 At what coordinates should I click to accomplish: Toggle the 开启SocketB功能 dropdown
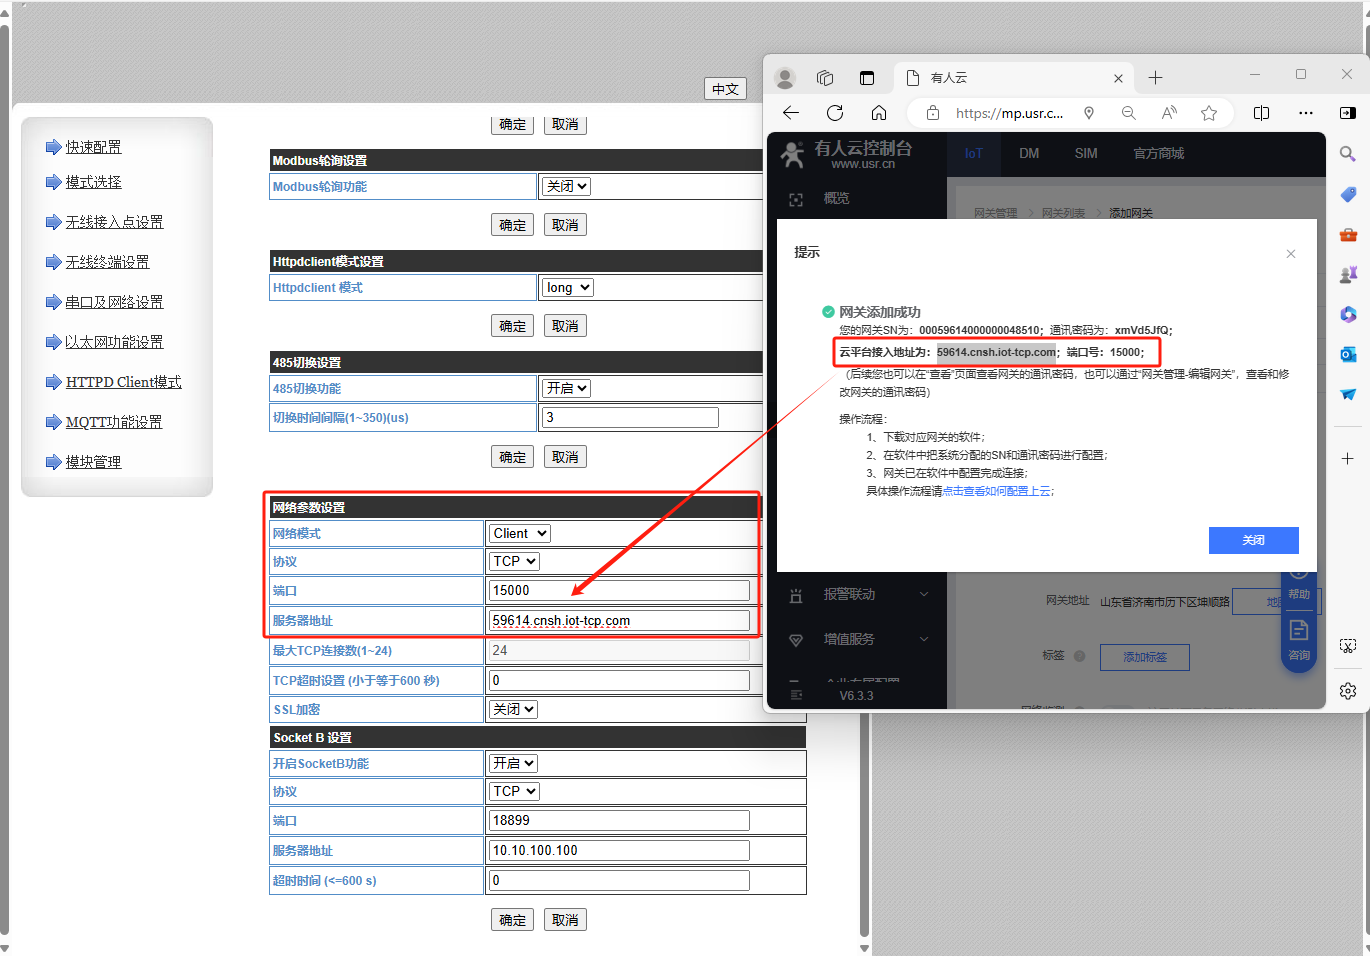click(x=514, y=764)
